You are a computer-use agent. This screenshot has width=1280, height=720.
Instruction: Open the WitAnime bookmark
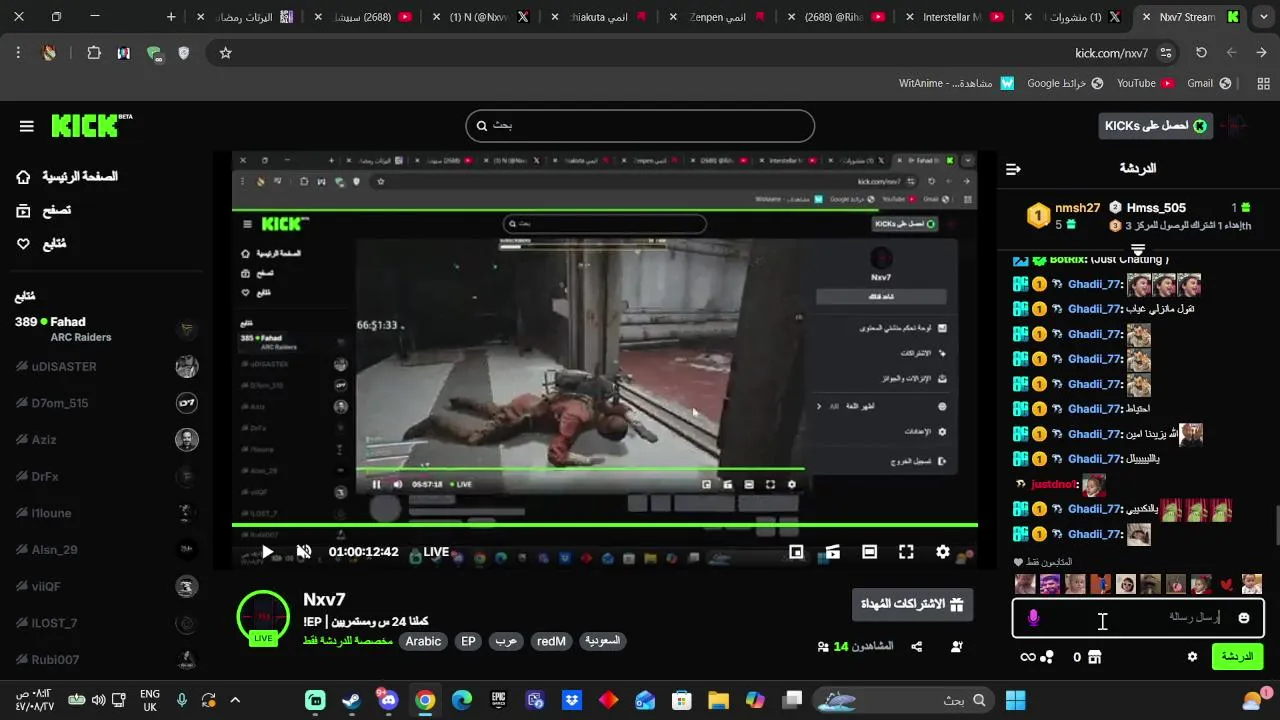click(956, 83)
